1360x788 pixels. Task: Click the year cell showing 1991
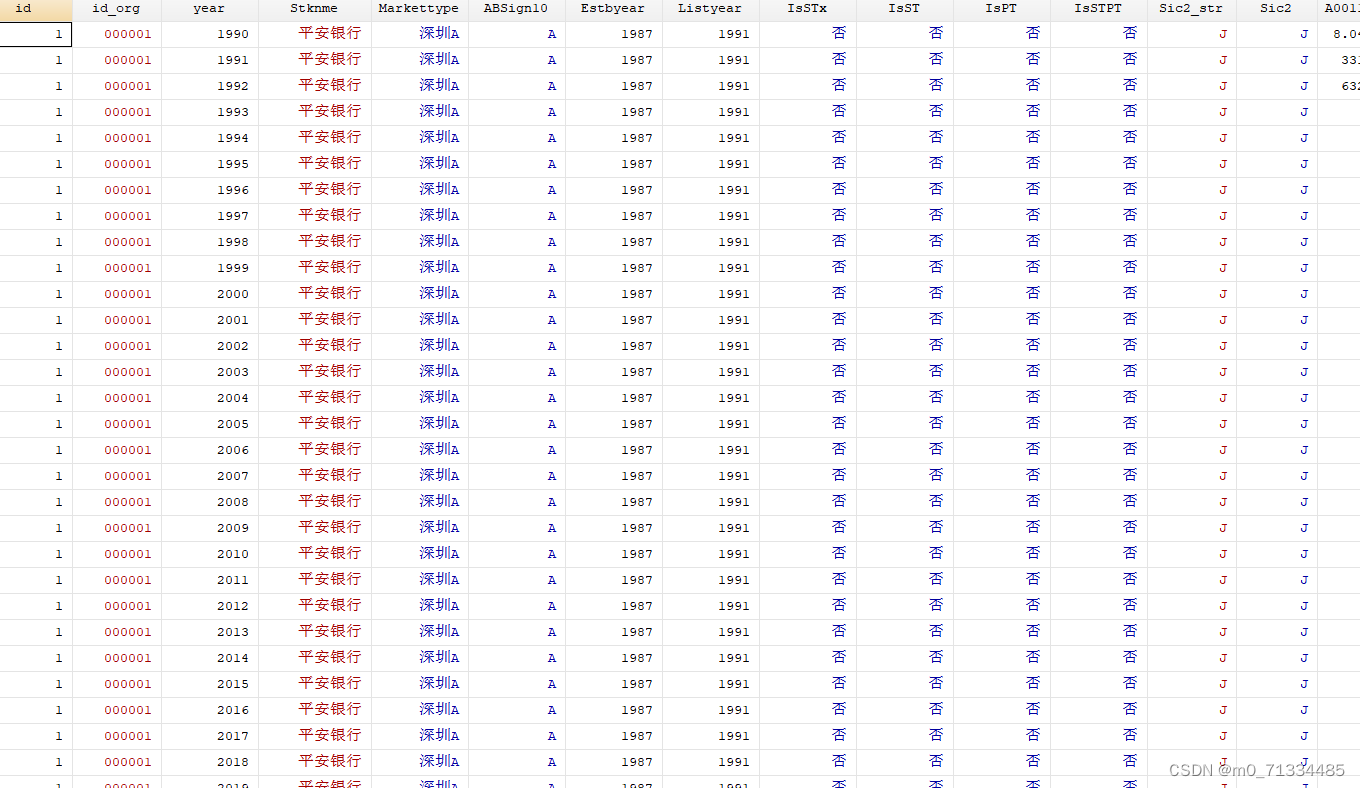[x=209, y=60]
